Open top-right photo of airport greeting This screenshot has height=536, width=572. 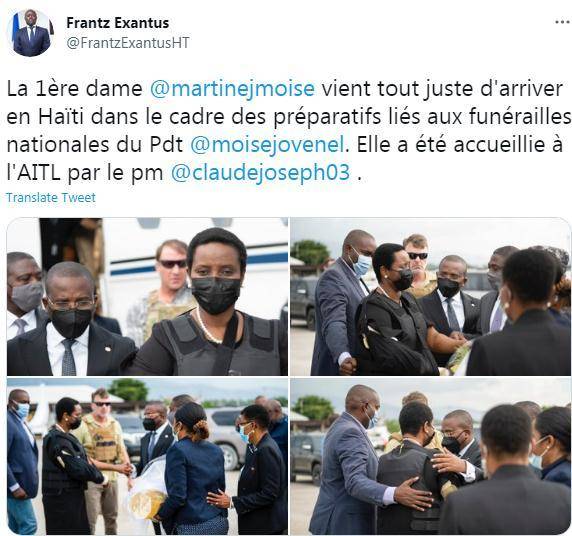point(431,297)
